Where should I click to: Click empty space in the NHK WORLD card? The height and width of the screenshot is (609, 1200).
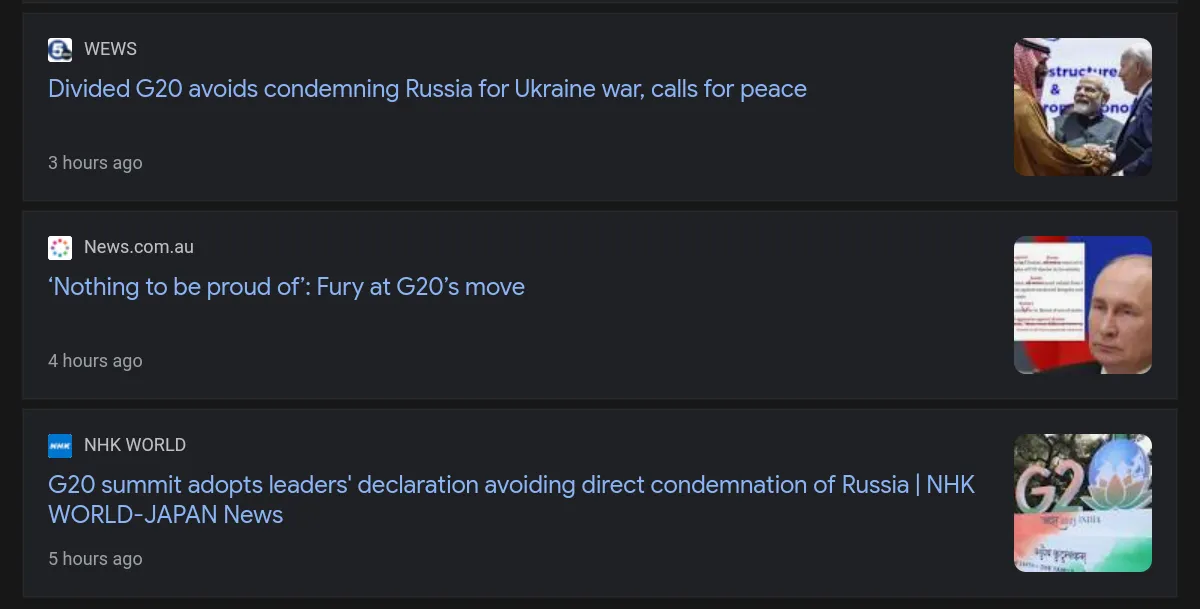[600, 560]
